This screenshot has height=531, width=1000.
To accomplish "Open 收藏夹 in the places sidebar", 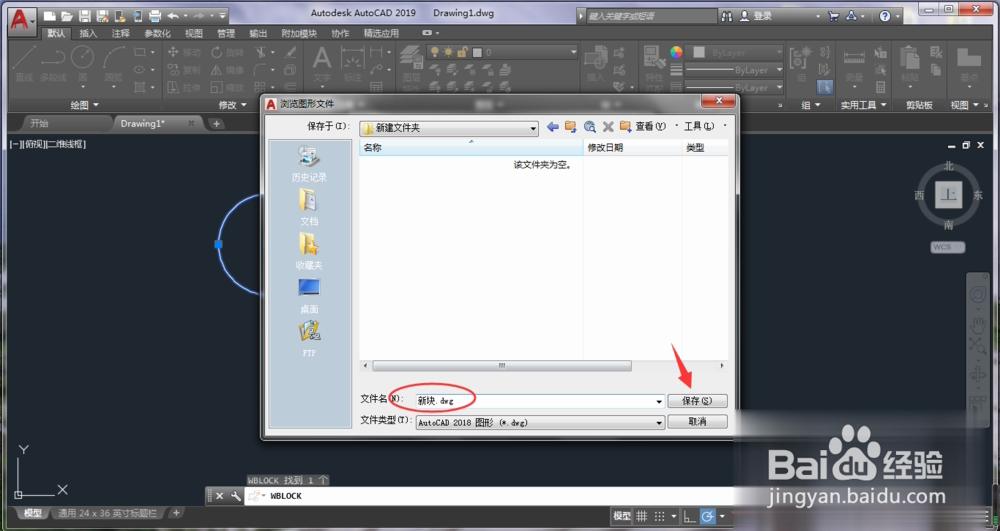I will pyautogui.click(x=309, y=251).
